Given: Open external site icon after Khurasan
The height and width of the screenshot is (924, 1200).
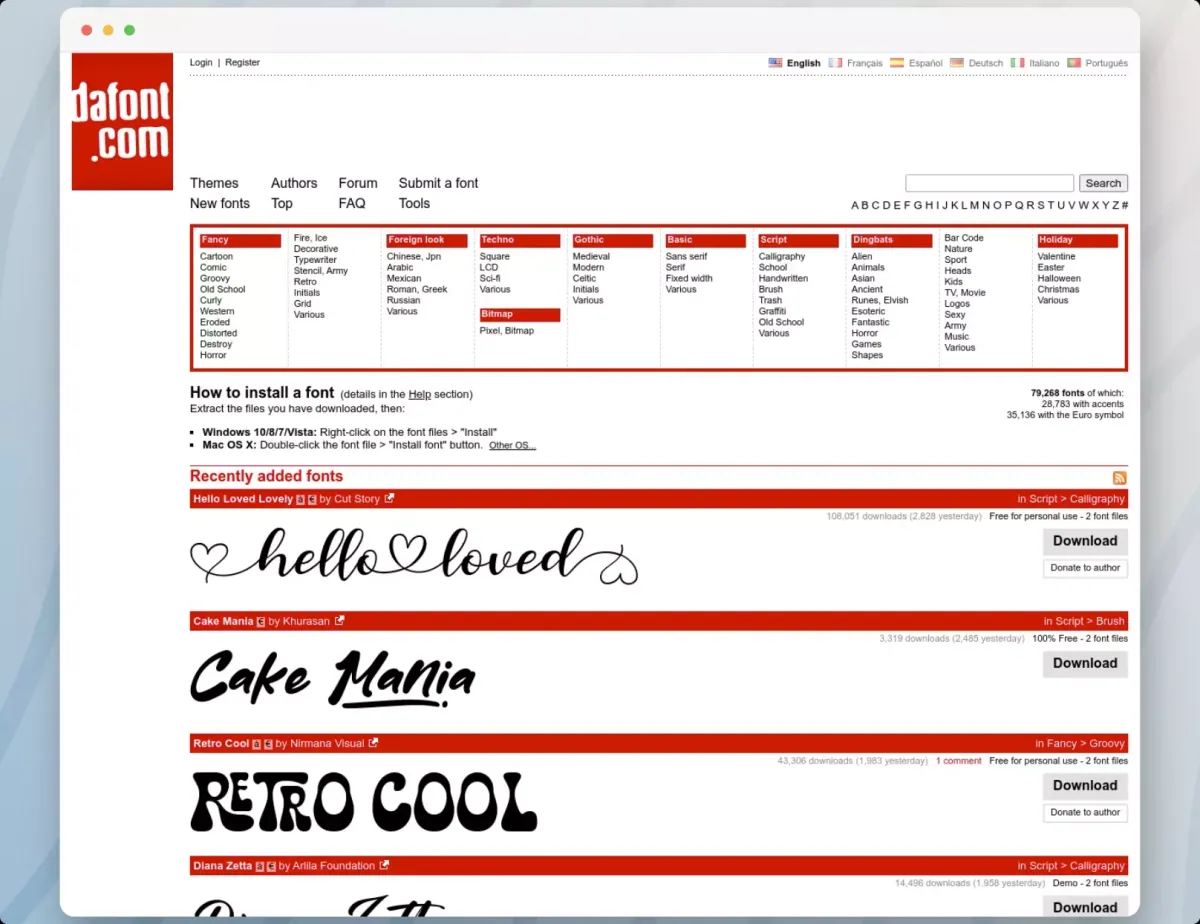Looking at the screenshot, I should (x=339, y=621).
